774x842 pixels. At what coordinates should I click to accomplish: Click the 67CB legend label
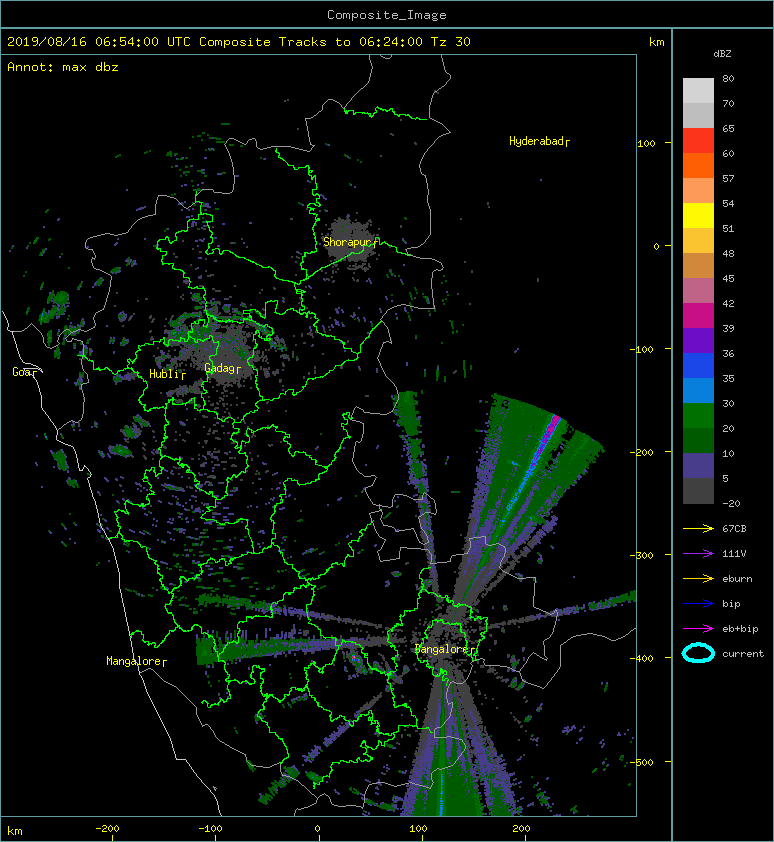[x=734, y=529]
